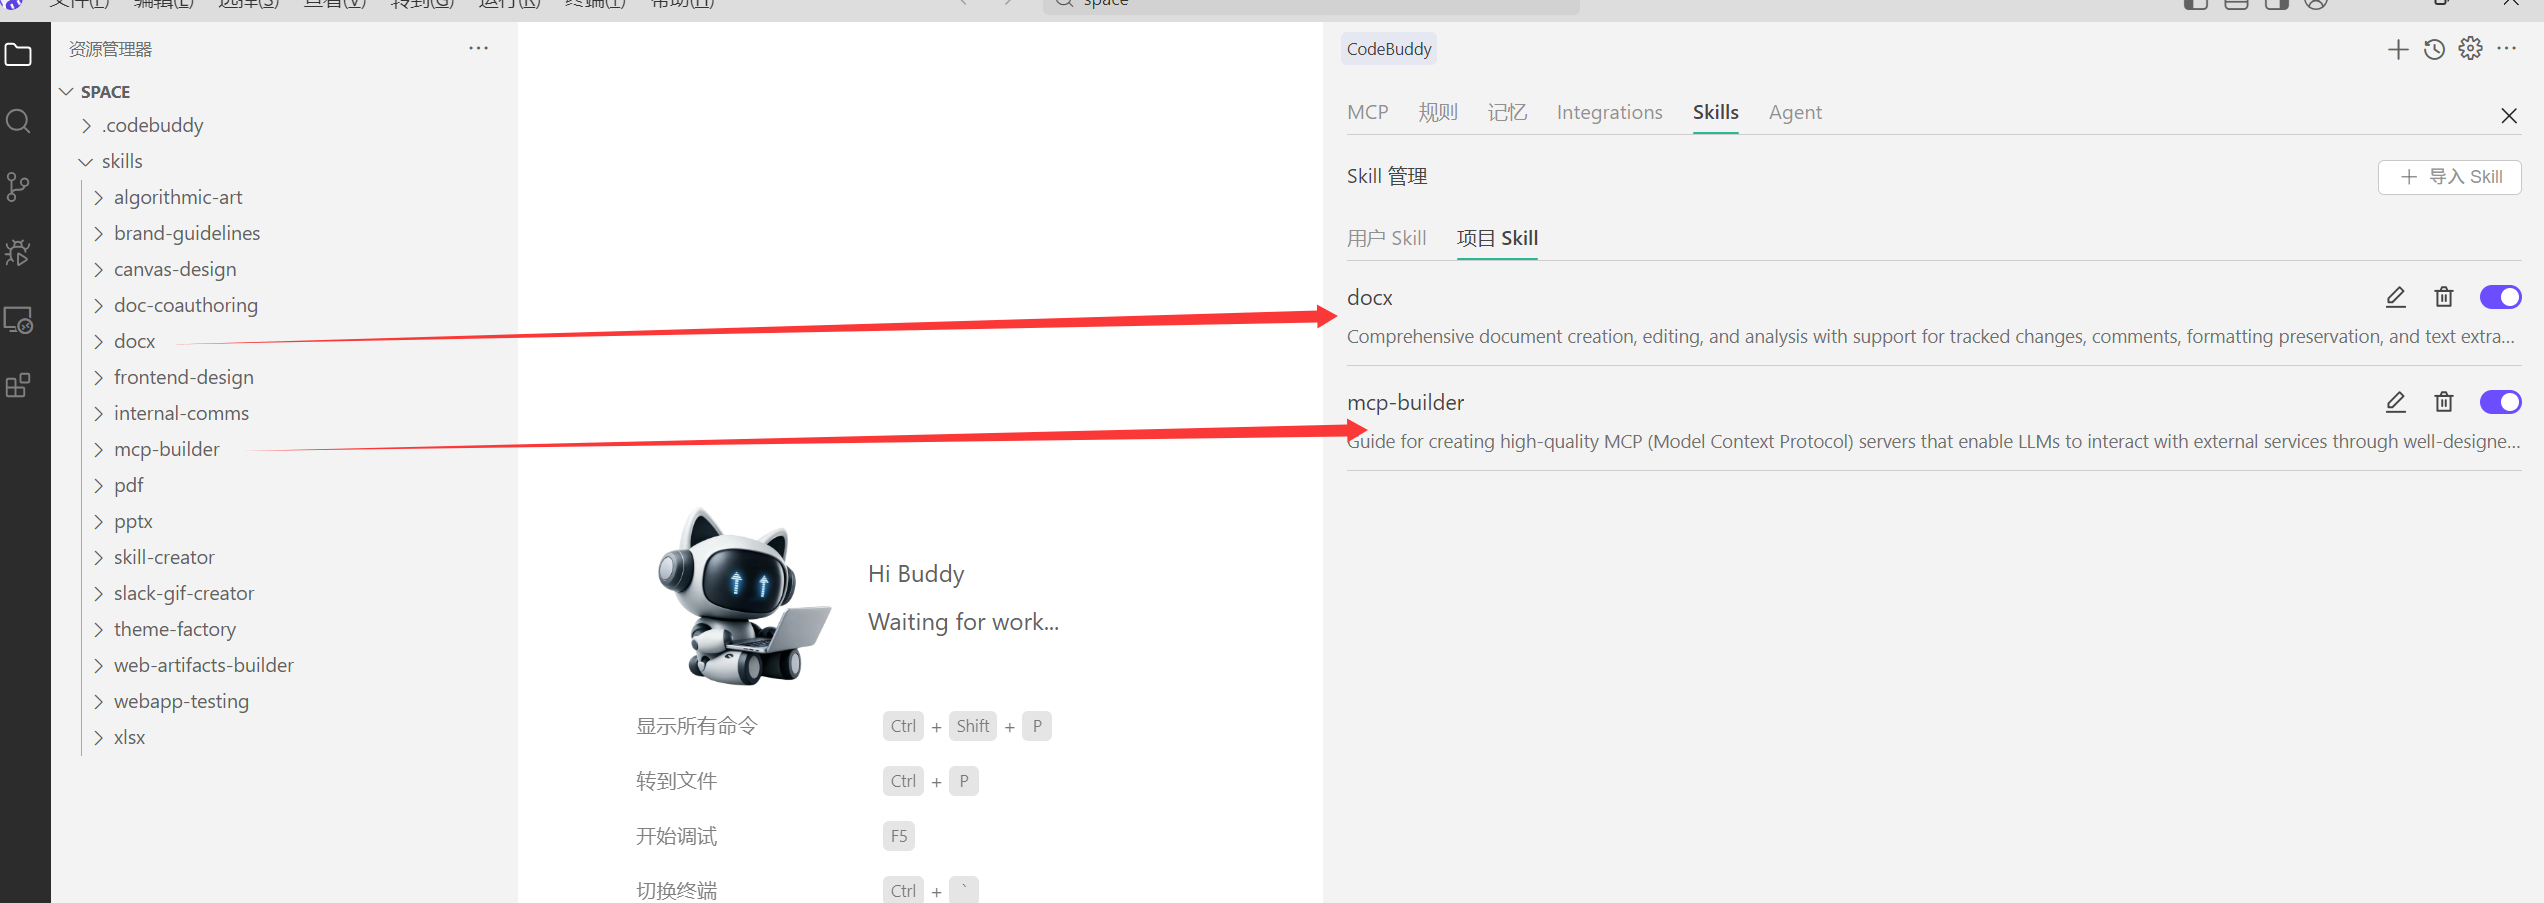Click the 显示所有命令 shortcut label
Viewport: 2544px width, 903px height.
point(697,726)
